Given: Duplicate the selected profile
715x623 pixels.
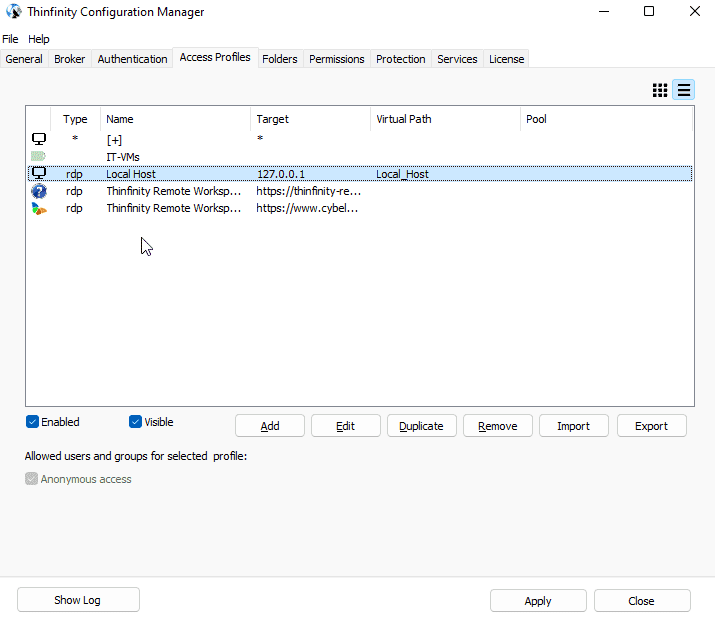Looking at the screenshot, I should coord(421,426).
